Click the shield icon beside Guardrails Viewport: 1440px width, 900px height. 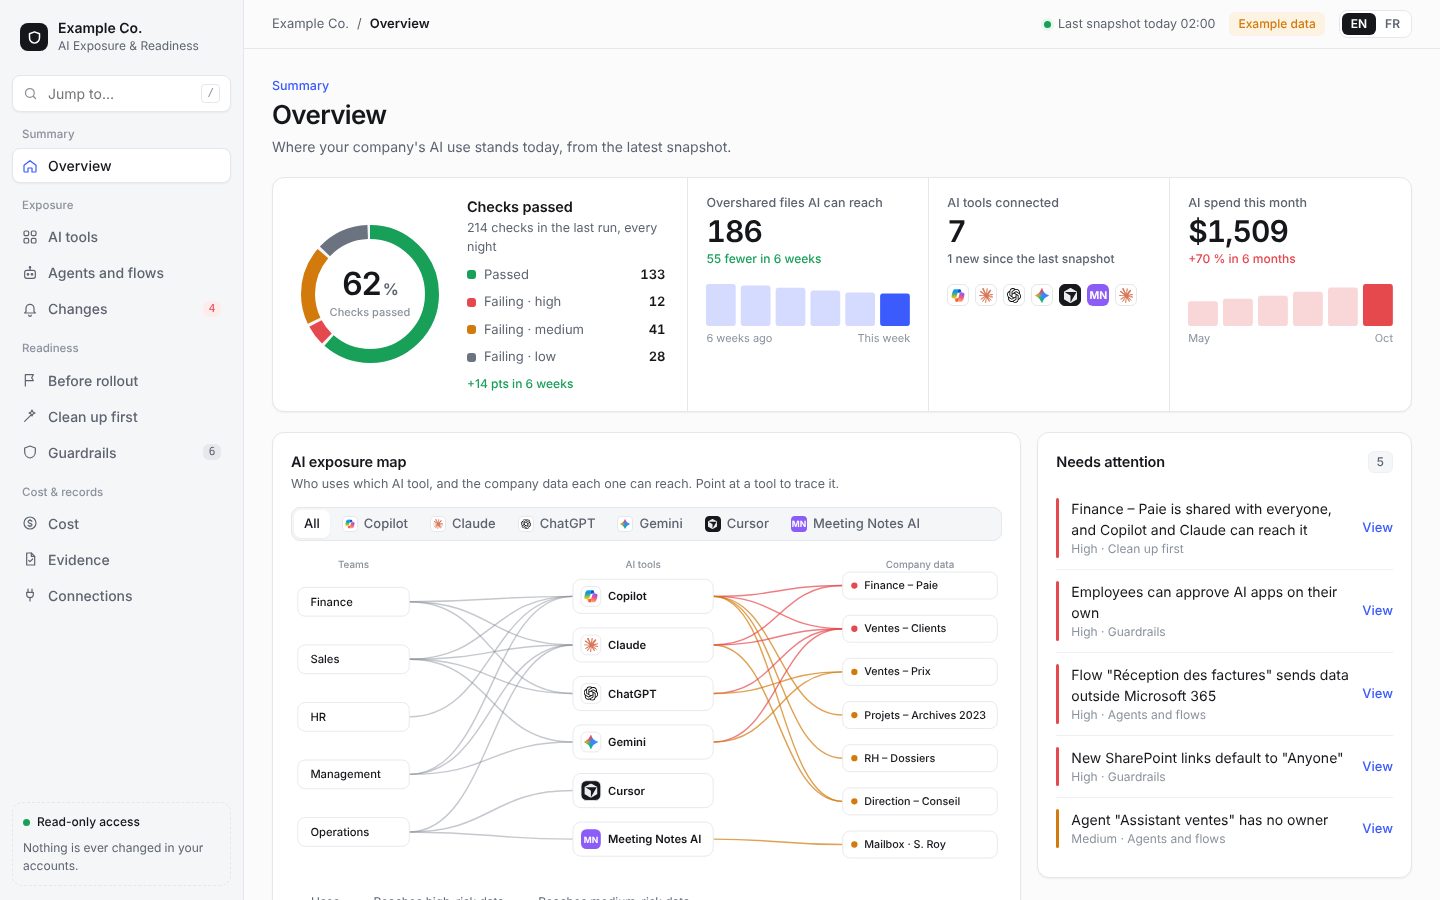pyautogui.click(x=30, y=453)
